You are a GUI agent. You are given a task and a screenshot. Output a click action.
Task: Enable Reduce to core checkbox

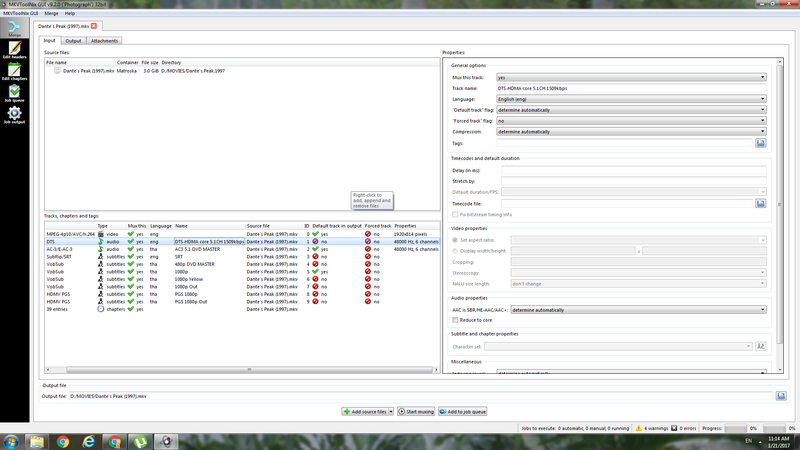coord(455,320)
